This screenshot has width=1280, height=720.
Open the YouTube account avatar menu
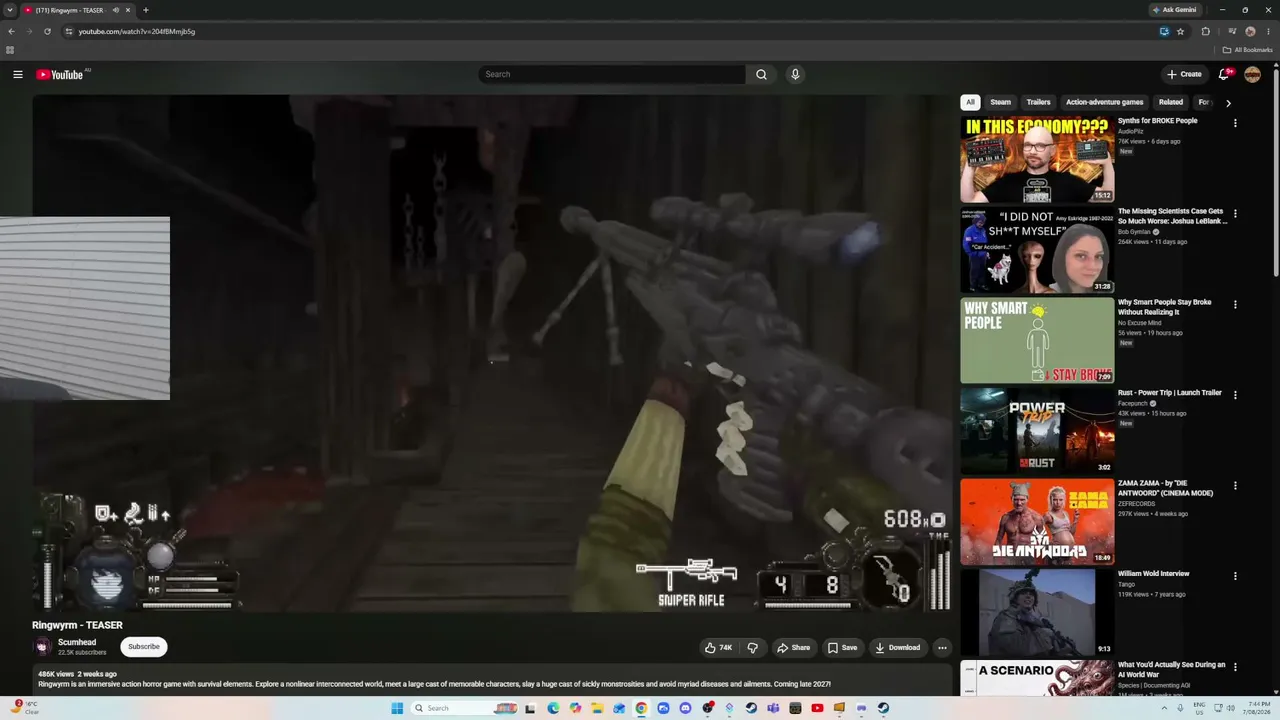click(x=1252, y=74)
